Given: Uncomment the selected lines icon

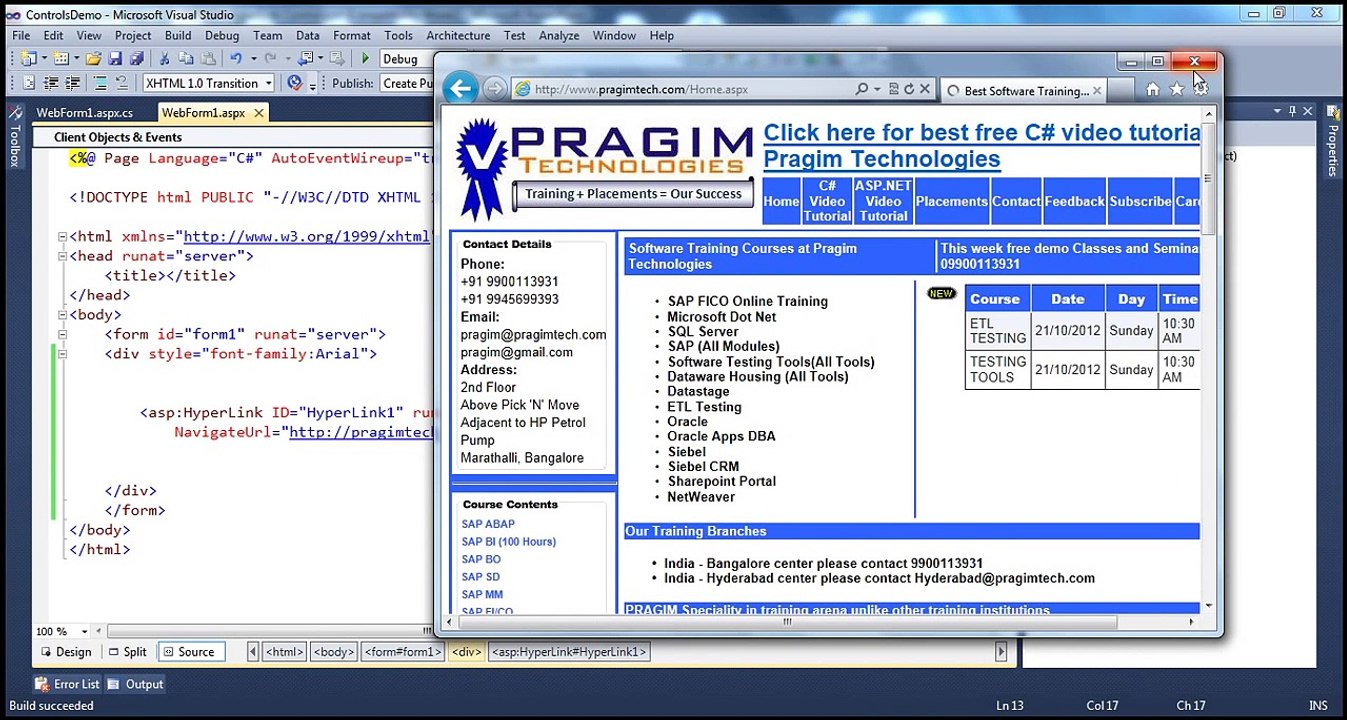Looking at the screenshot, I should coord(122,83).
